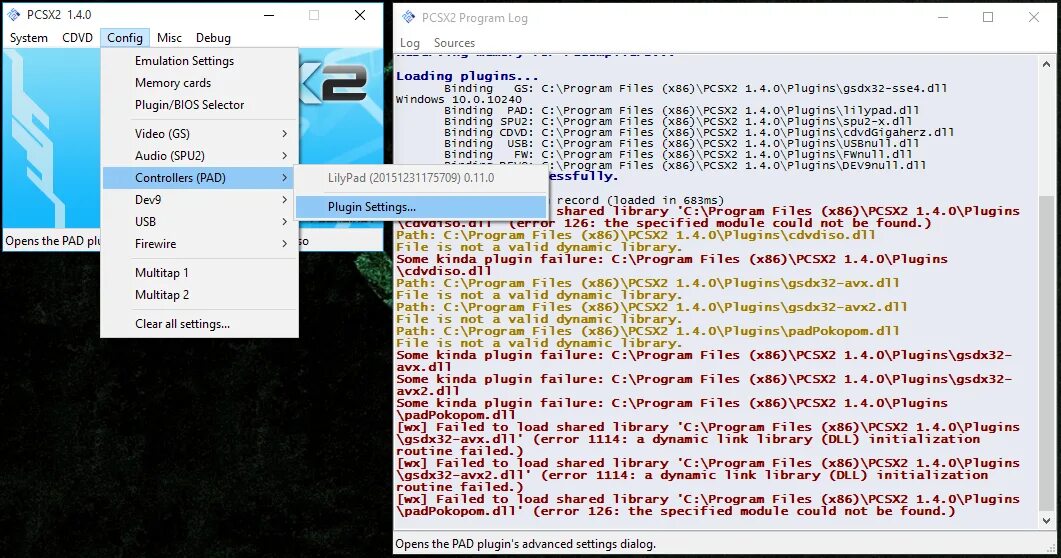The image size is (1061, 558).
Task: Open the Debug menu
Action: pos(213,38)
